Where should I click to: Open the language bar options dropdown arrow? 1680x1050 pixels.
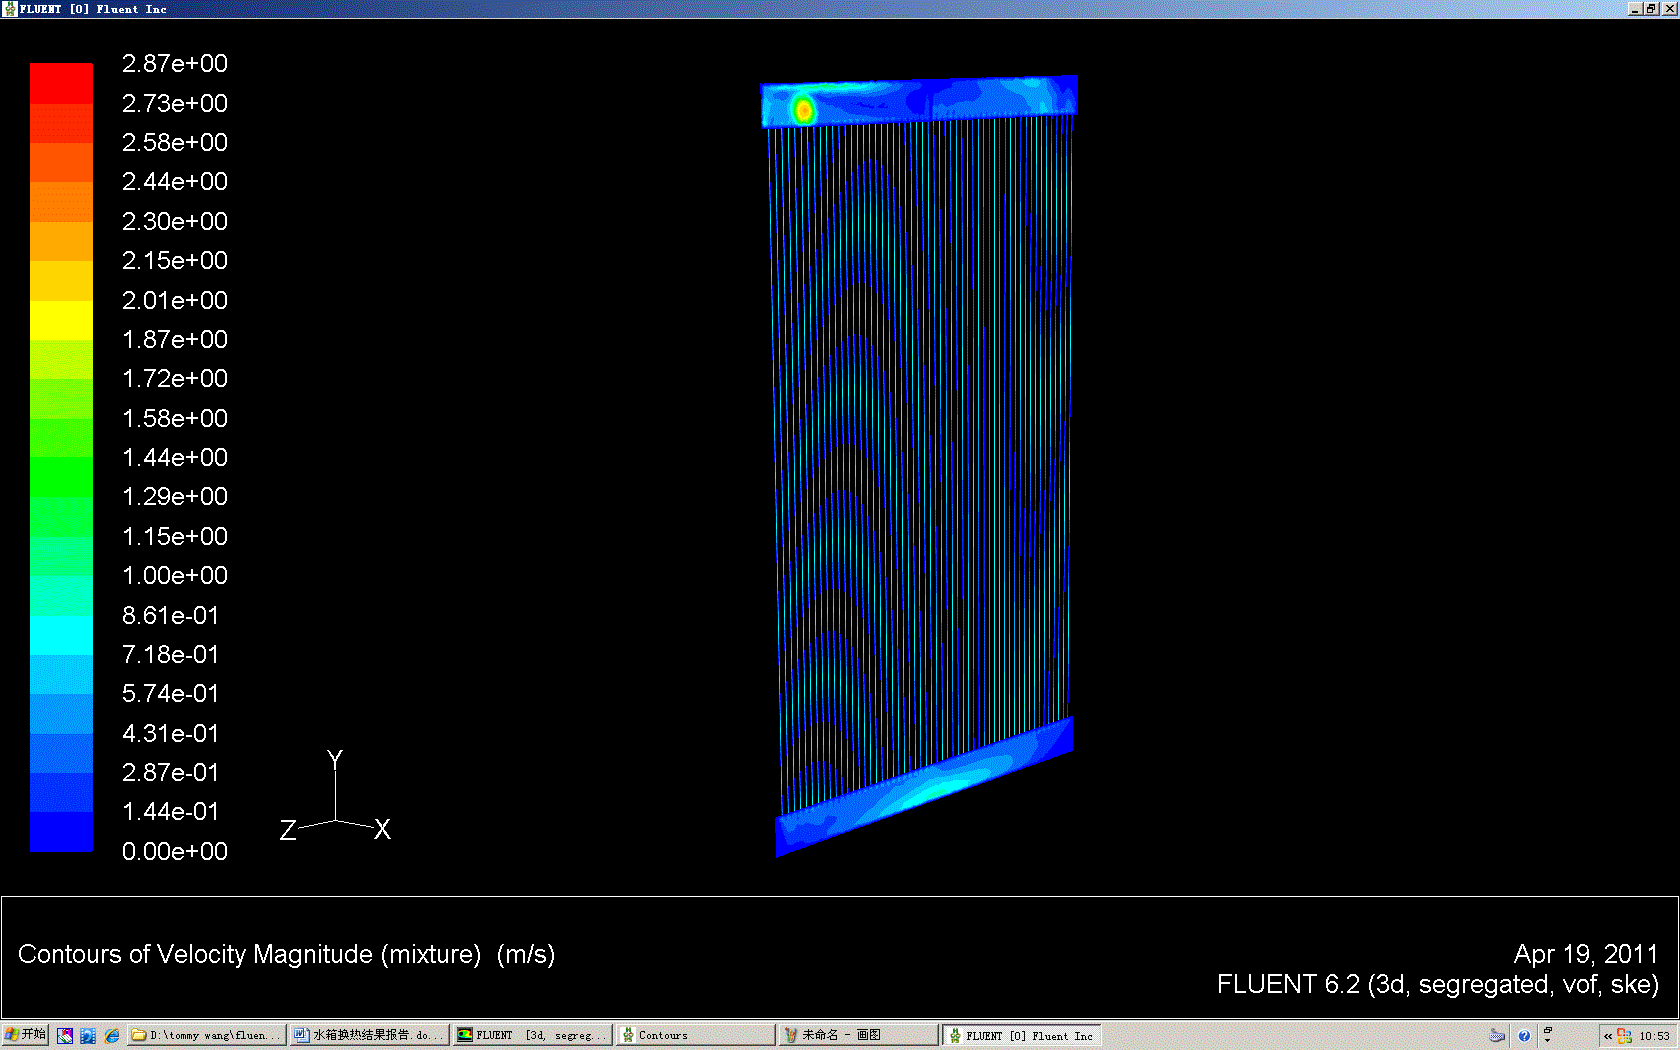(x=1548, y=1040)
